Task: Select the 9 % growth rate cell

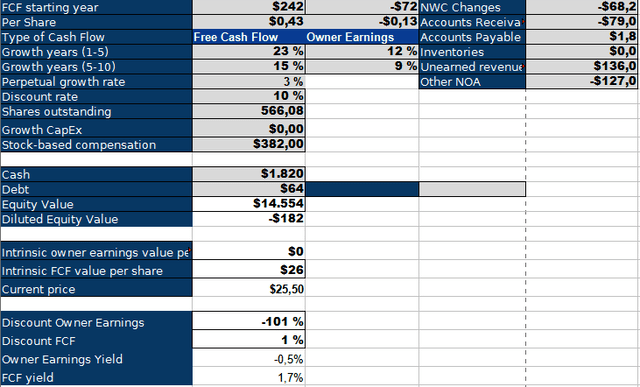Action: [362, 67]
